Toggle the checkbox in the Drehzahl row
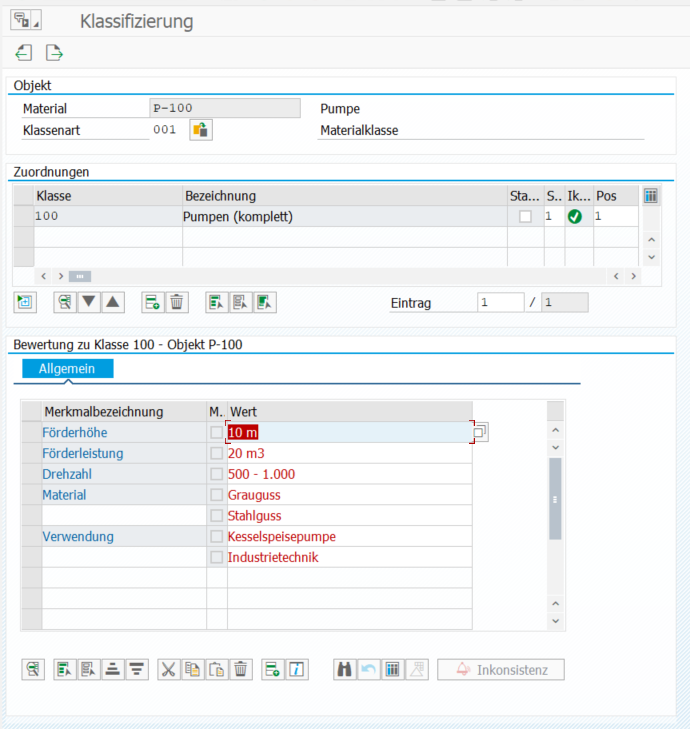Viewport: 690px width, 729px height. [216, 474]
